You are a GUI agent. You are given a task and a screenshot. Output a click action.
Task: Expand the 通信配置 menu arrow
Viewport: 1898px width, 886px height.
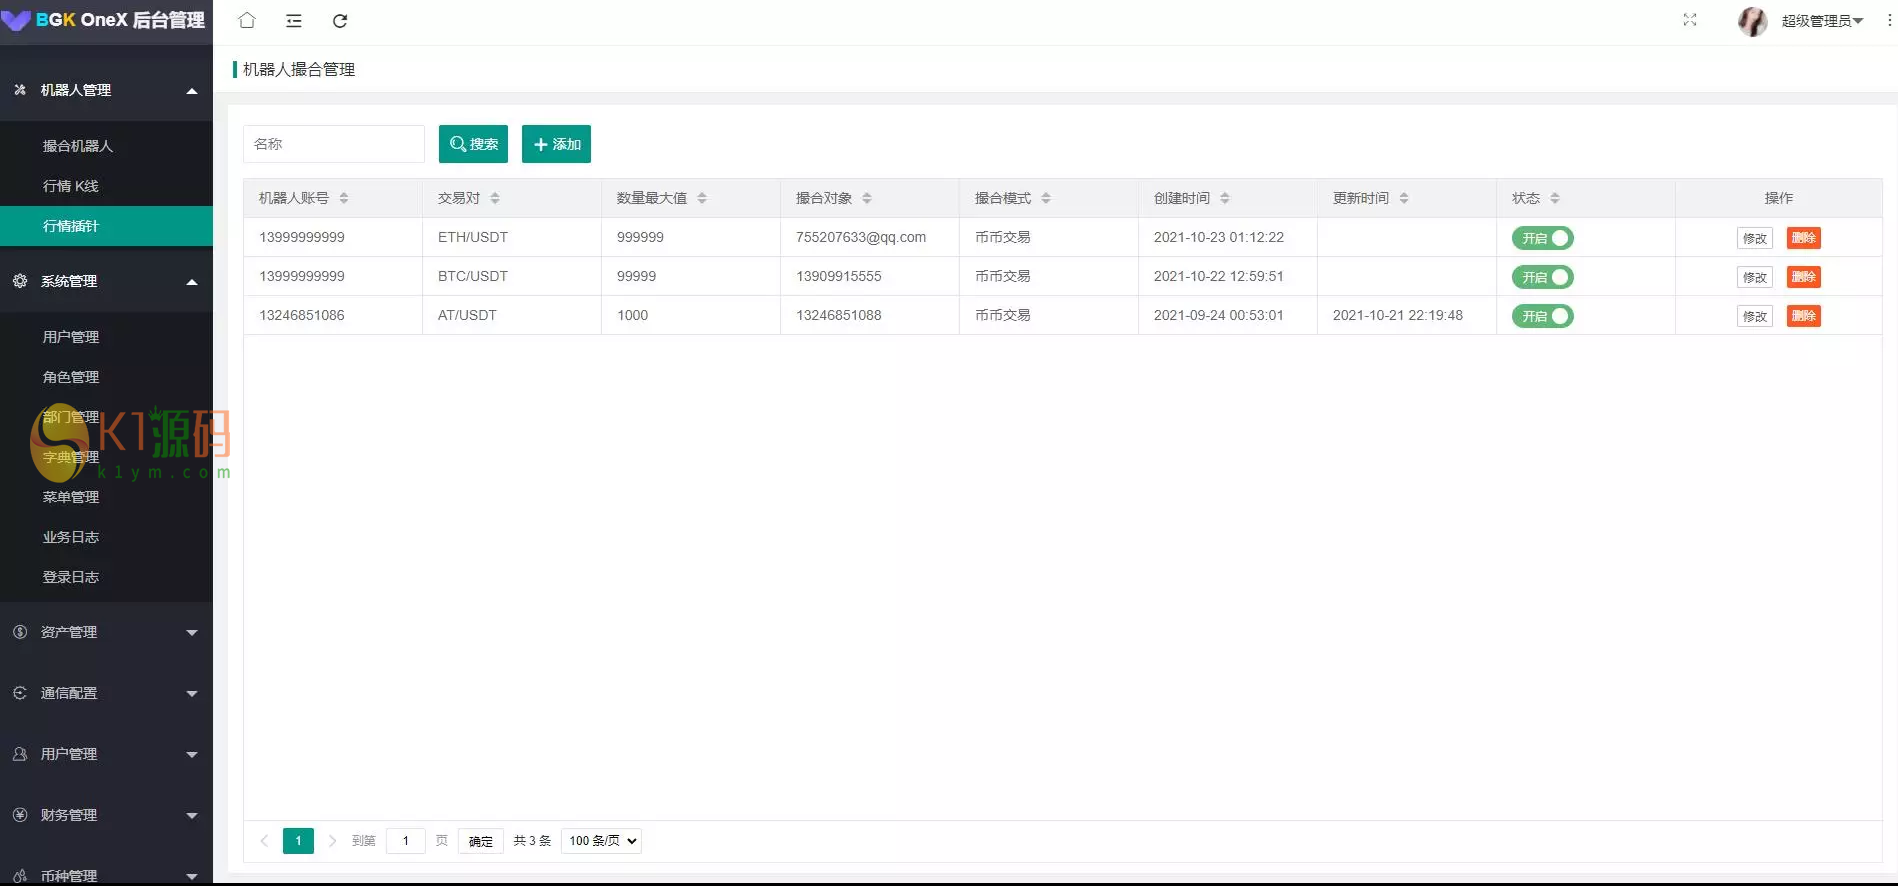tap(192, 694)
